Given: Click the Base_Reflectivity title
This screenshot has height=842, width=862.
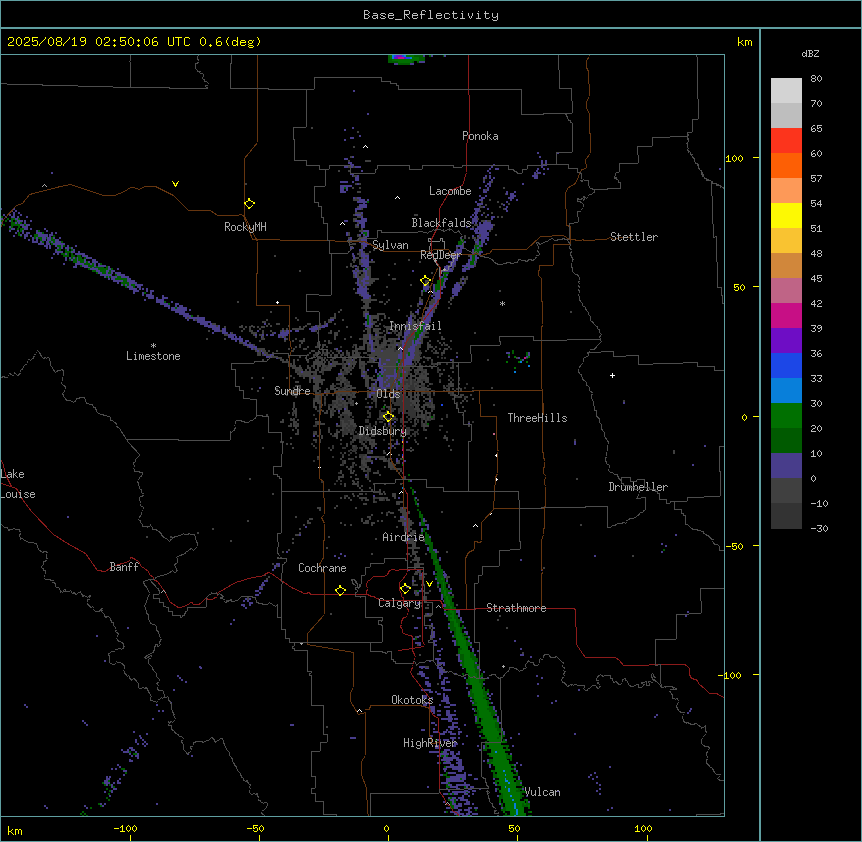Looking at the screenshot, I should click(x=431, y=15).
